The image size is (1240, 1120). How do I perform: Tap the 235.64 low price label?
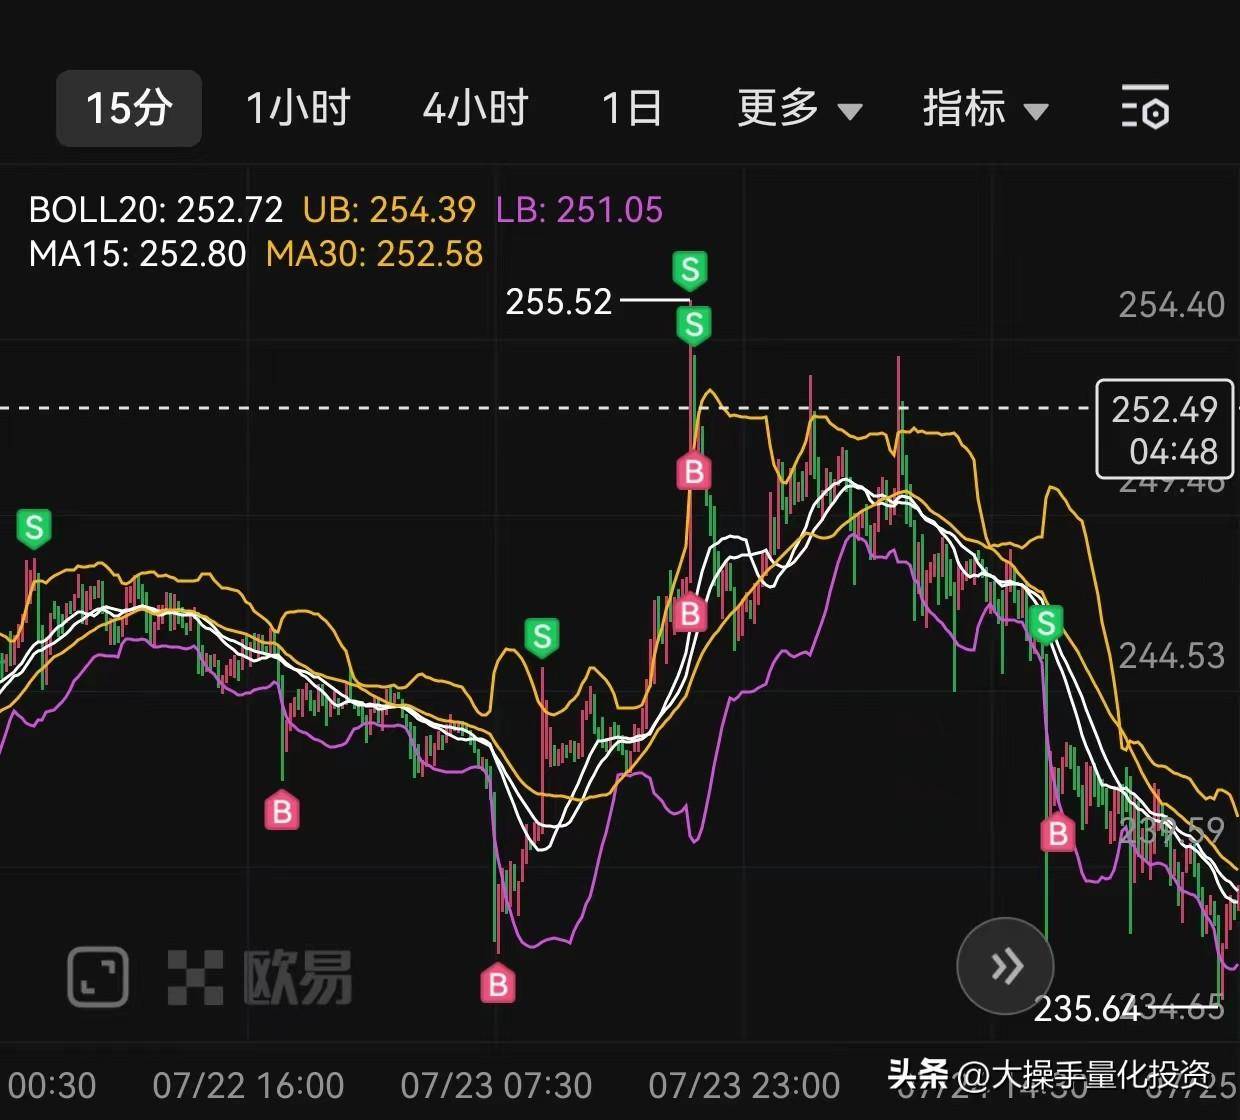click(1086, 1009)
